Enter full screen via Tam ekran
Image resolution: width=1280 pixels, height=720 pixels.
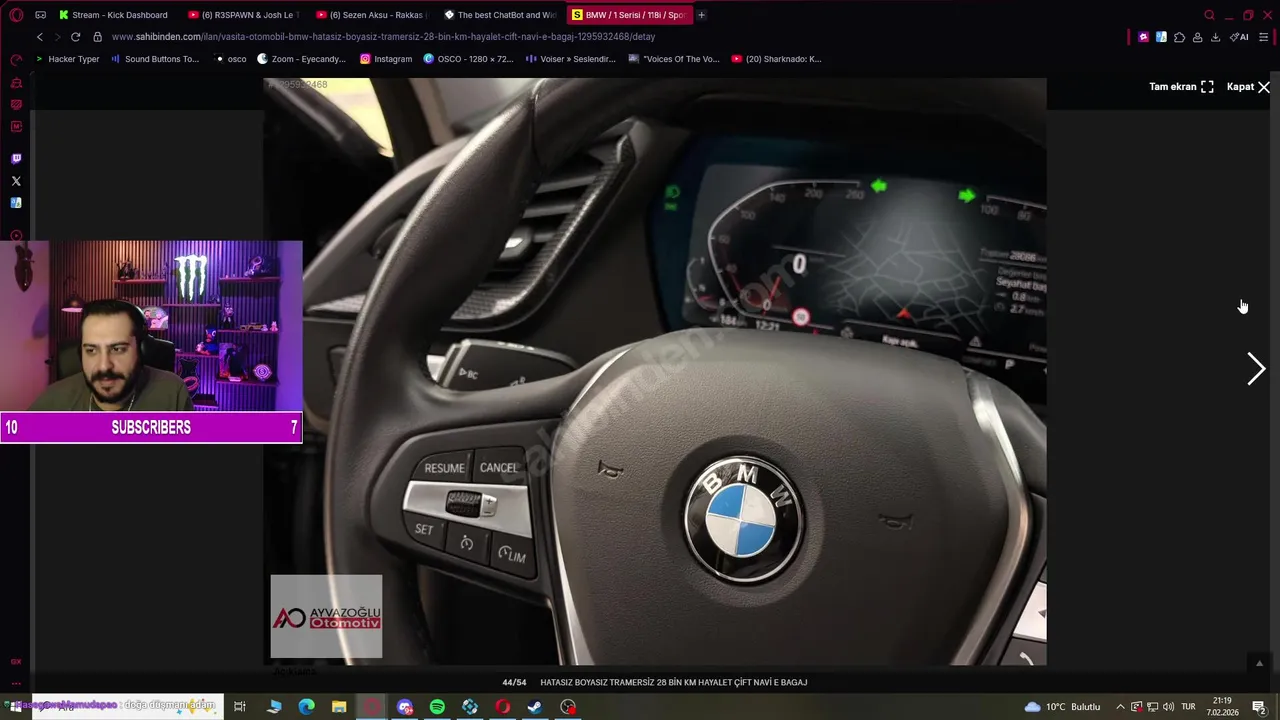pos(1181,87)
